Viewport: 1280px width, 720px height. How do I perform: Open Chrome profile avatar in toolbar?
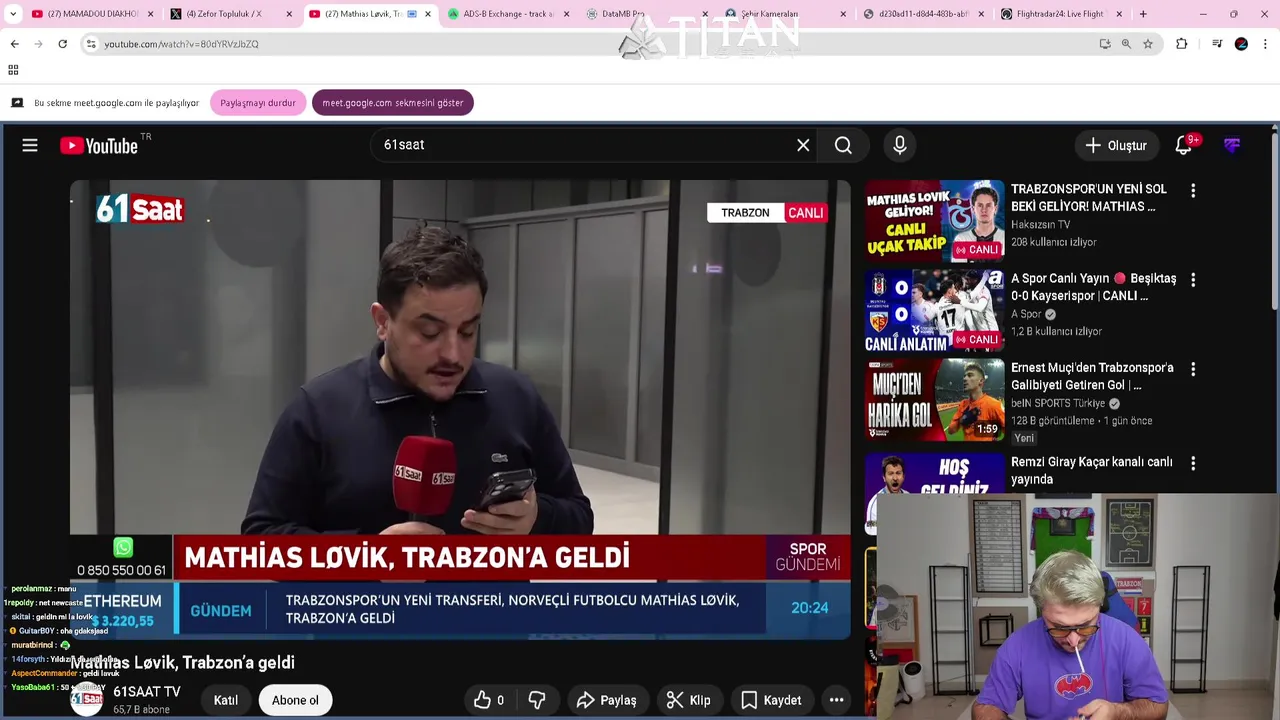coord(1241,44)
